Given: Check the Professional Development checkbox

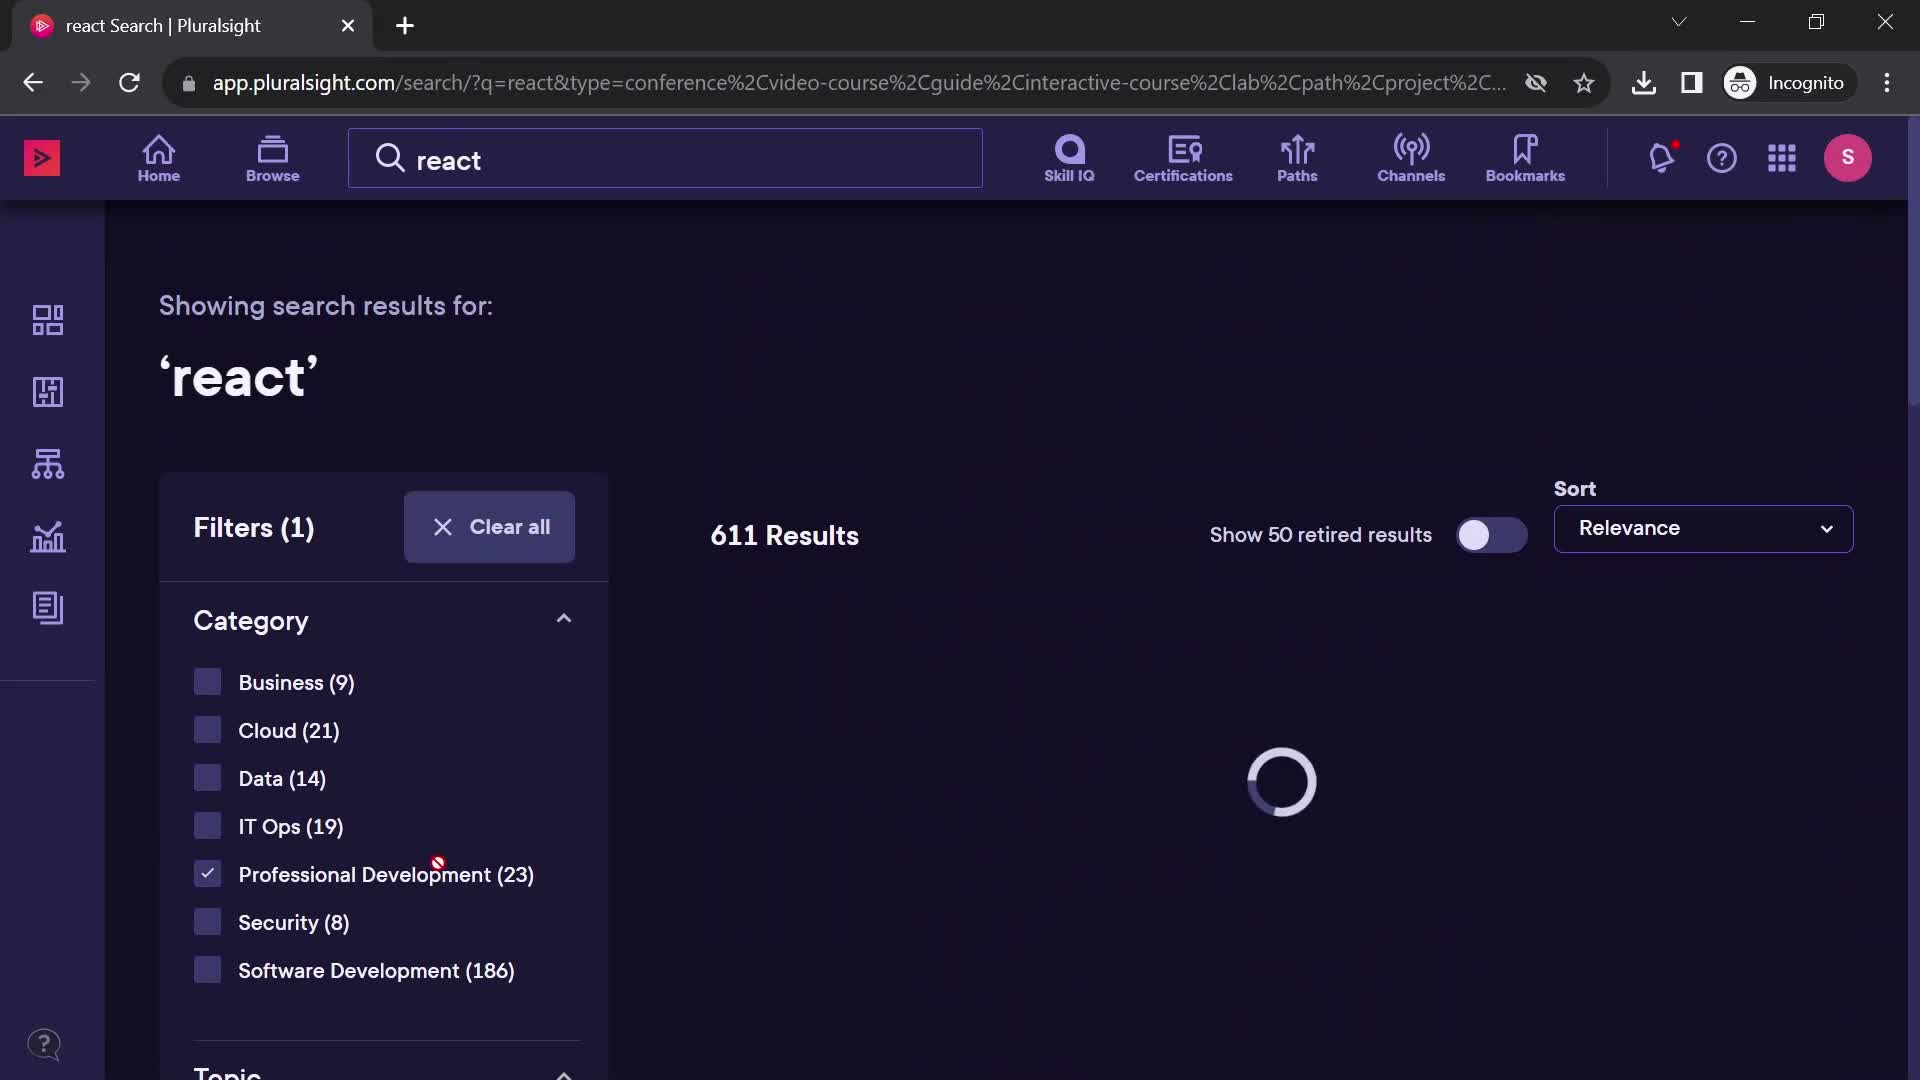Looking at the screenshot, I should coord(206,873).
